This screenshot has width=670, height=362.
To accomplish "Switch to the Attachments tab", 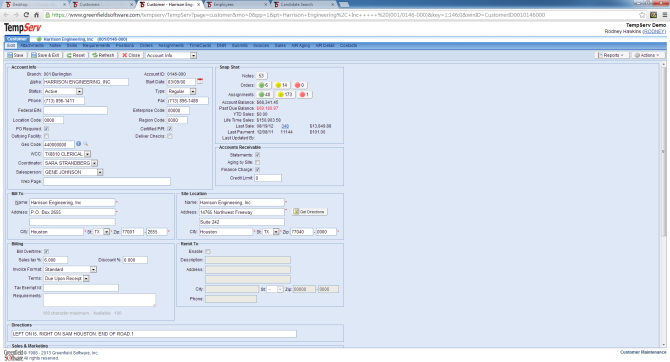I will coord(32,45).
